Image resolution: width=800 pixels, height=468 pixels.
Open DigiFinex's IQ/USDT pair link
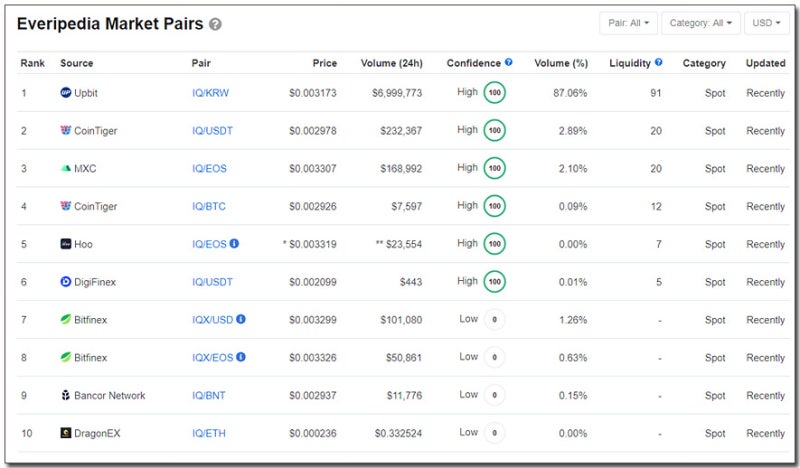coord(212,282)
